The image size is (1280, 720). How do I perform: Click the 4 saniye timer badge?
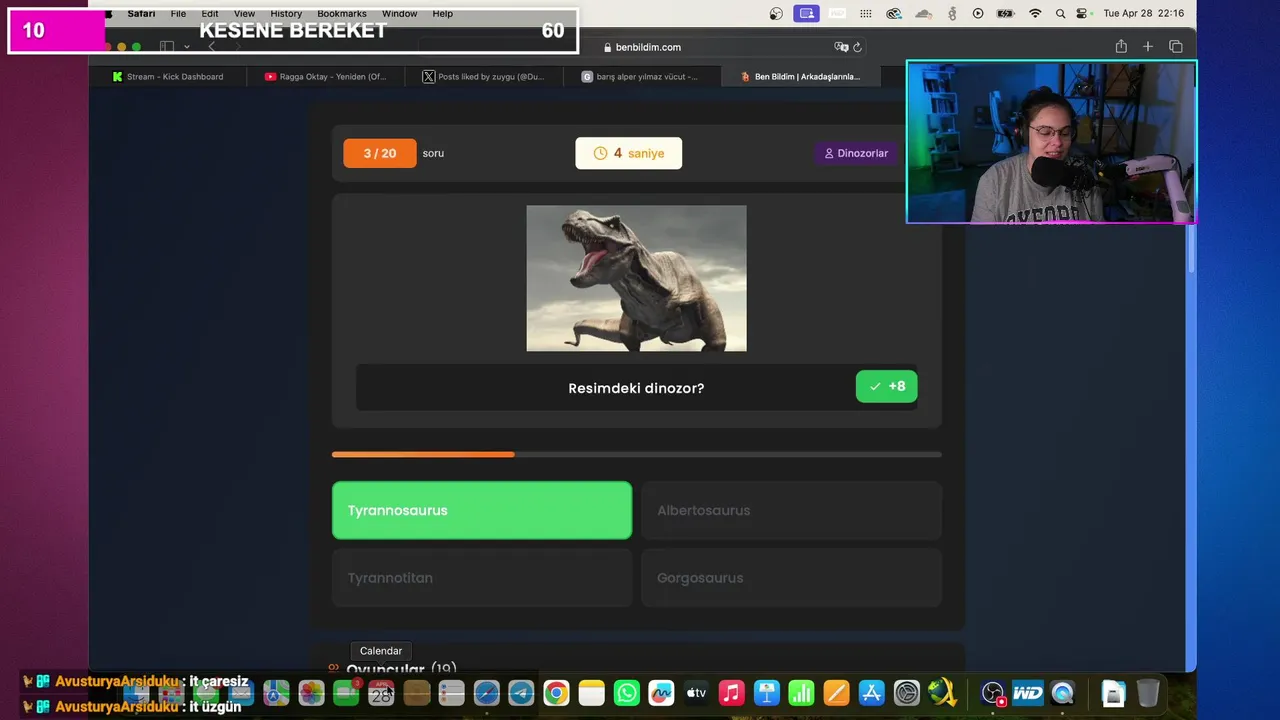tap(628, 153)
